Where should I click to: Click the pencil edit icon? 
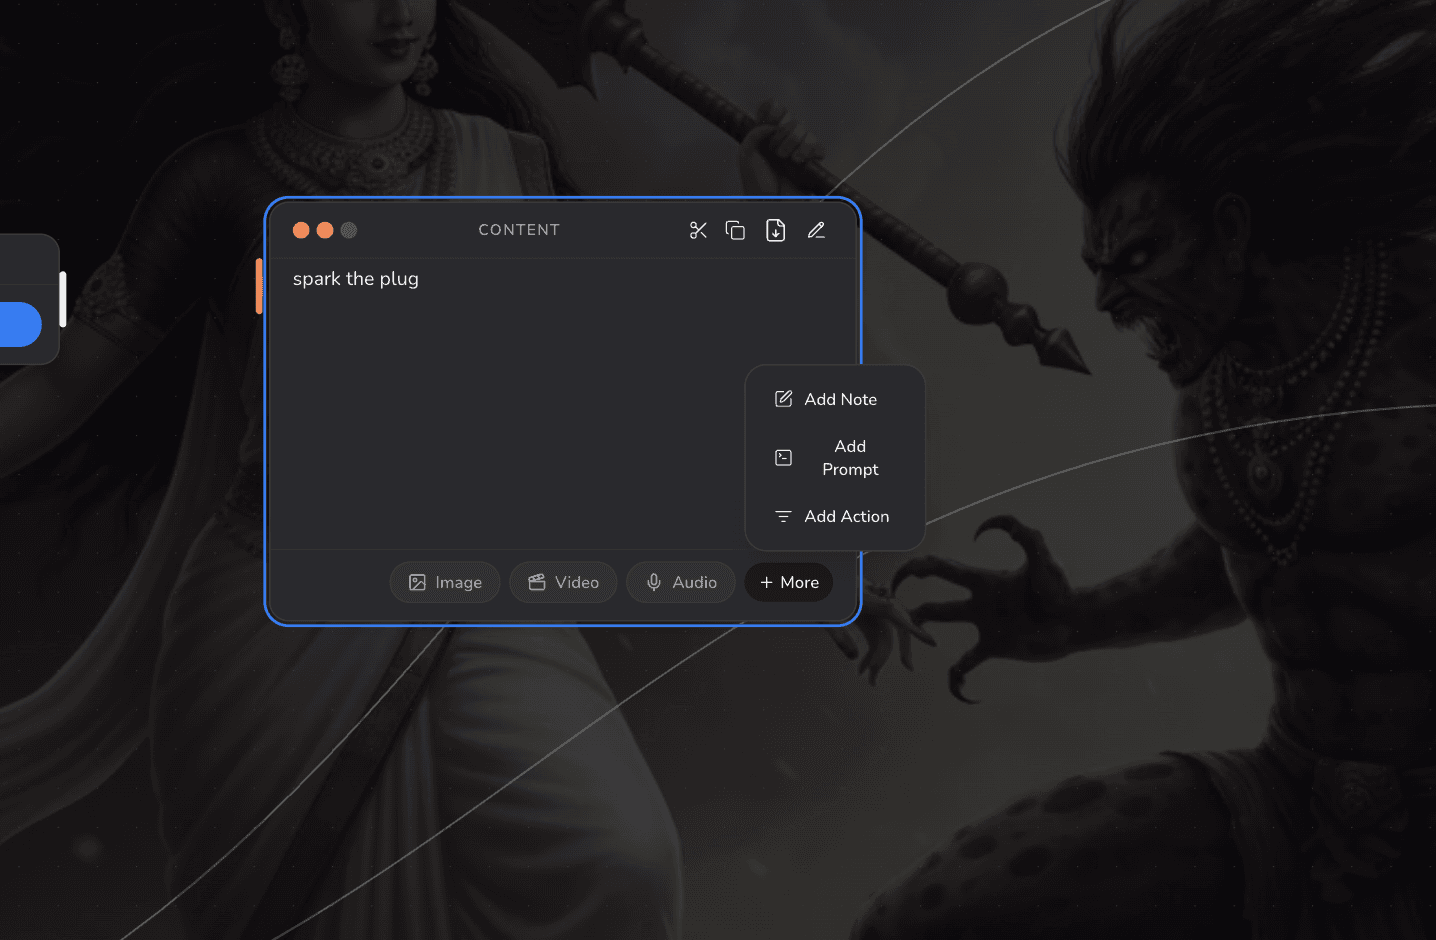point(816,230)
